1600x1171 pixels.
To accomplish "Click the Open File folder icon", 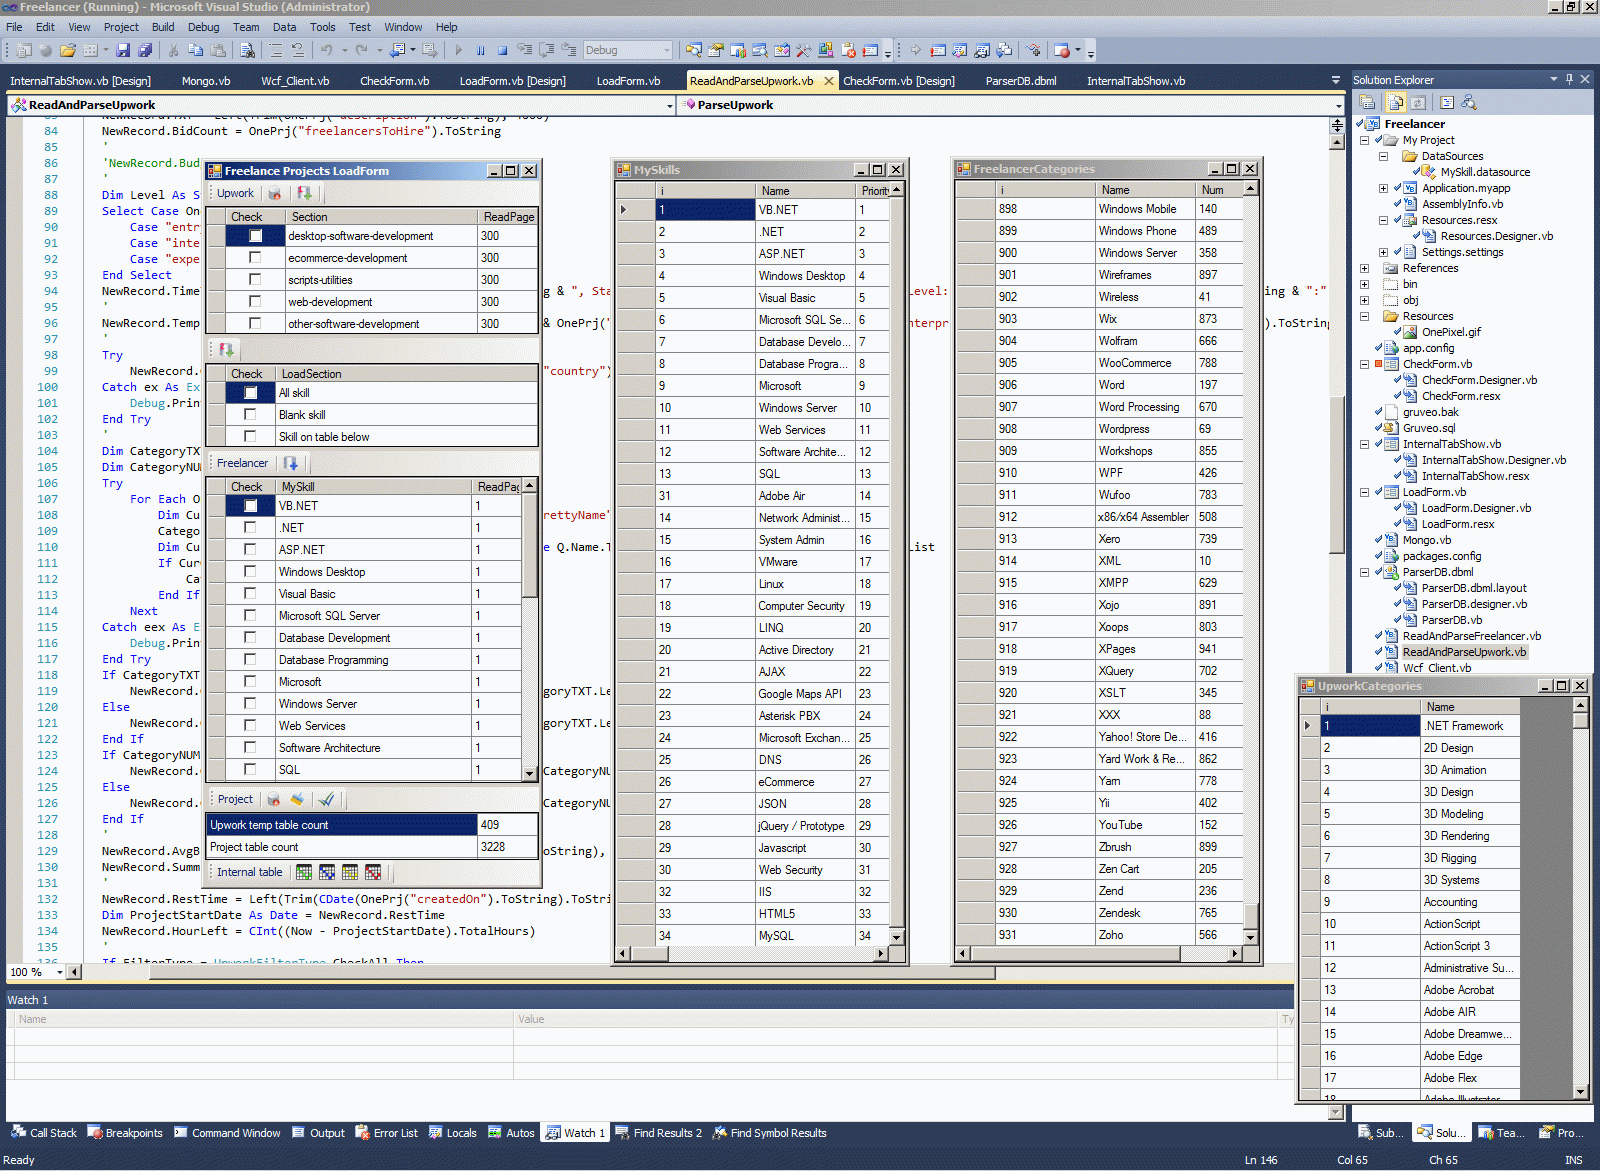I will [68, 50].
